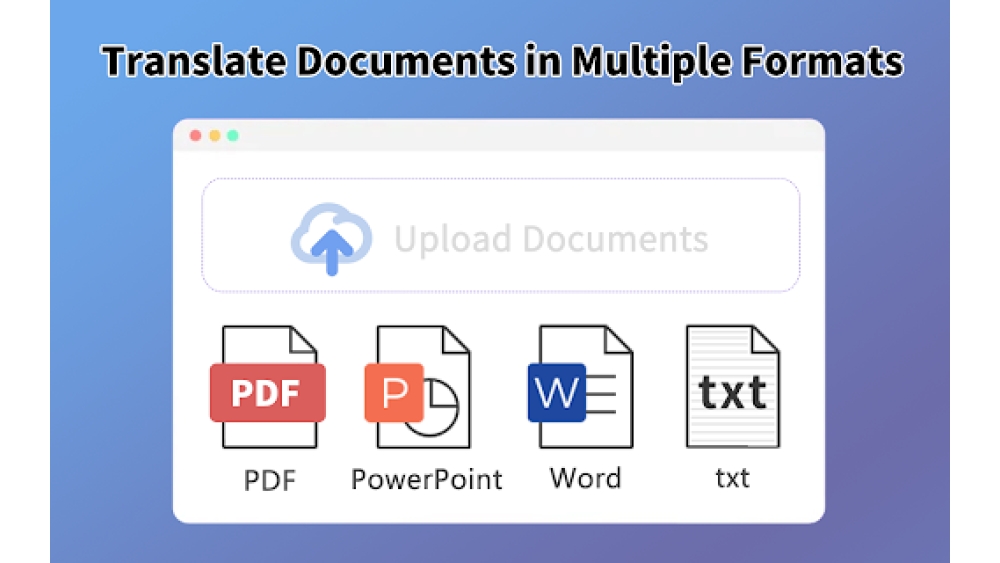Click the "Translate Documents in Multiple Formats" heading
1000x563 pixels.
click(503, 62)
